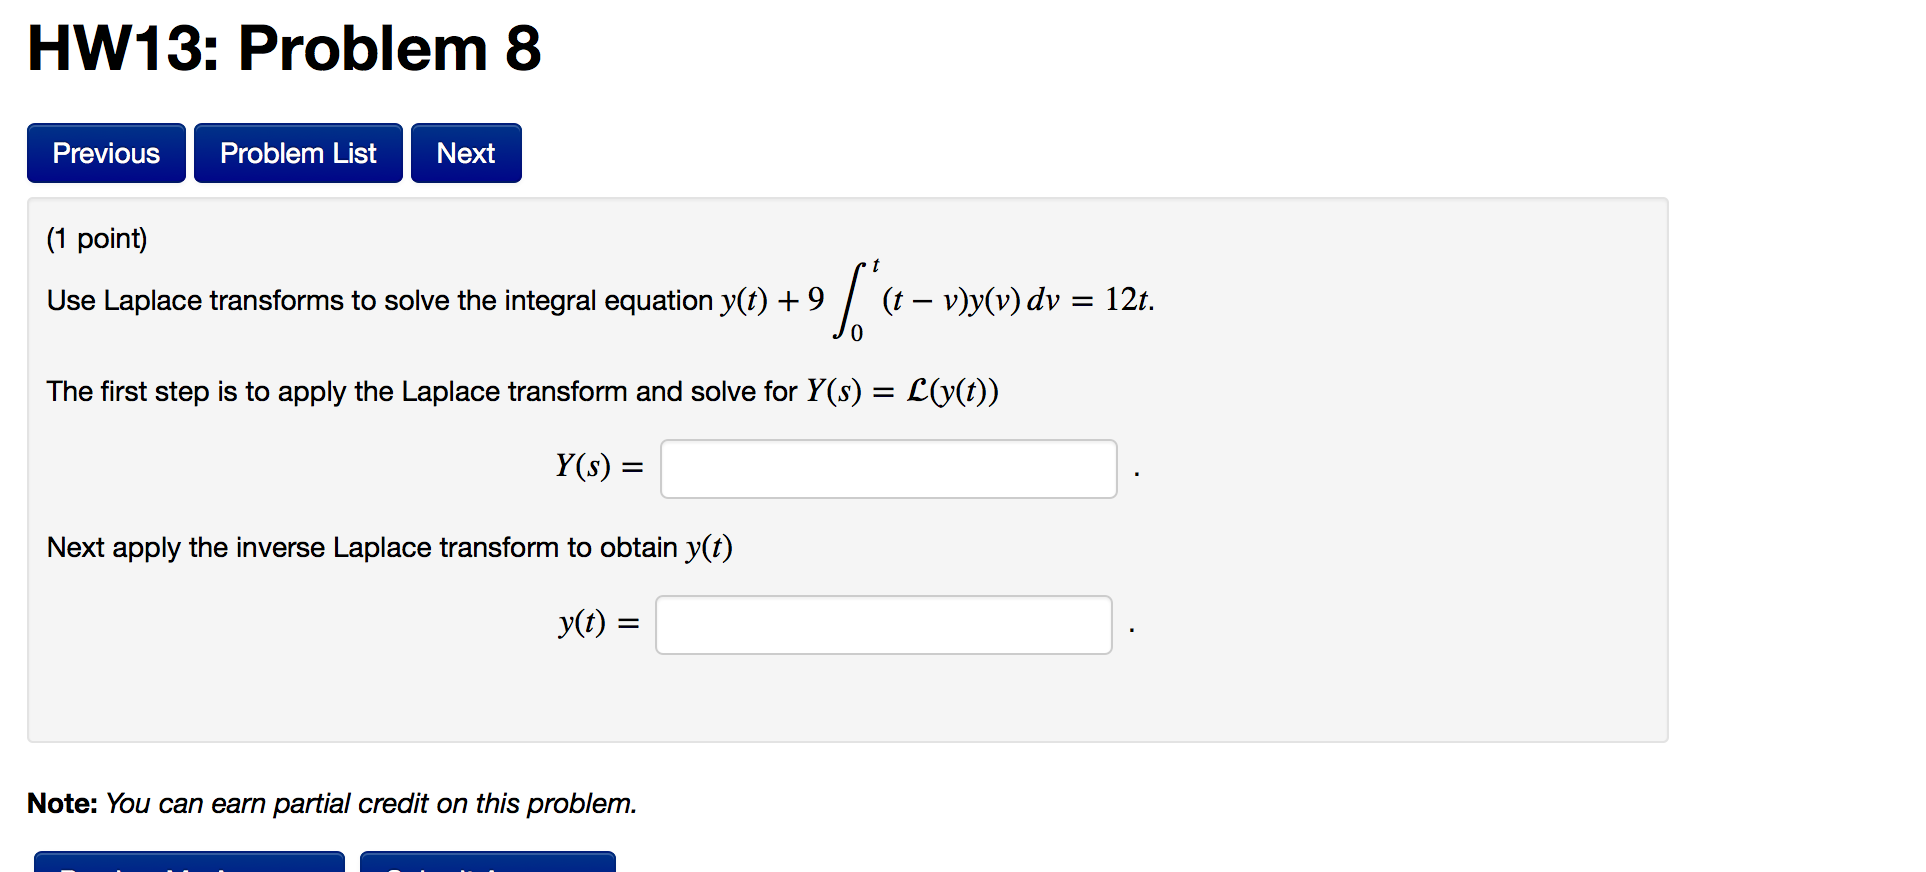Submit your answers for Problem 8
1926x872 pixels.
click(x=488, y=864)
